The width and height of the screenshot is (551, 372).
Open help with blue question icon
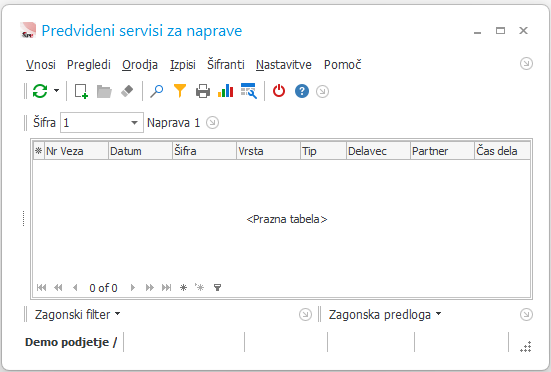tap(302, 91)
